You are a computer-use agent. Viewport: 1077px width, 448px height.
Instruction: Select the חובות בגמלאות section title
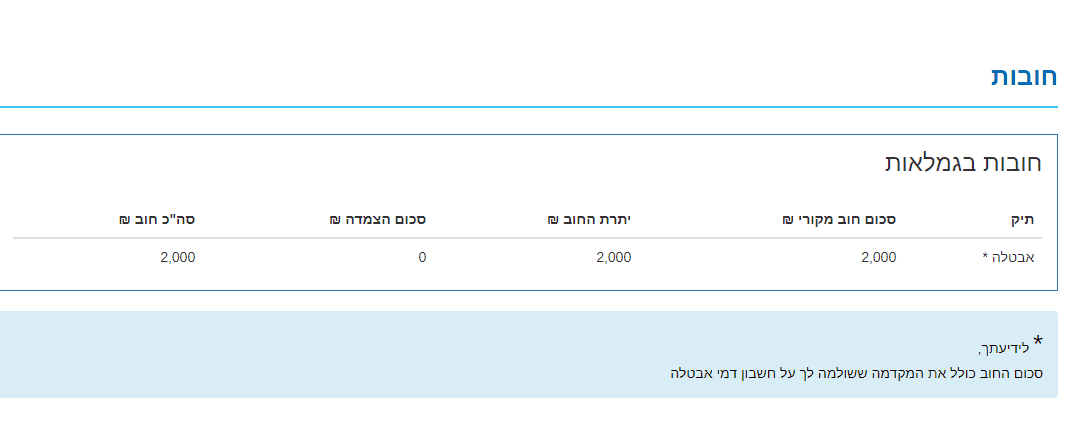click(963, 164)
